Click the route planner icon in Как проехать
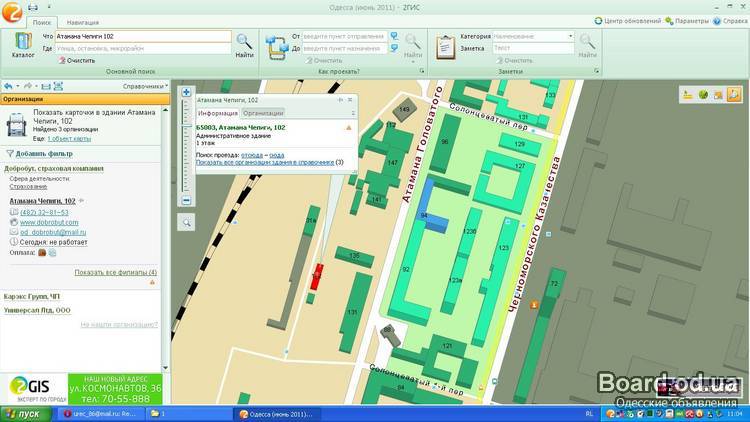The height and width of the screenshot is (422, 750). tap(277, 47)
